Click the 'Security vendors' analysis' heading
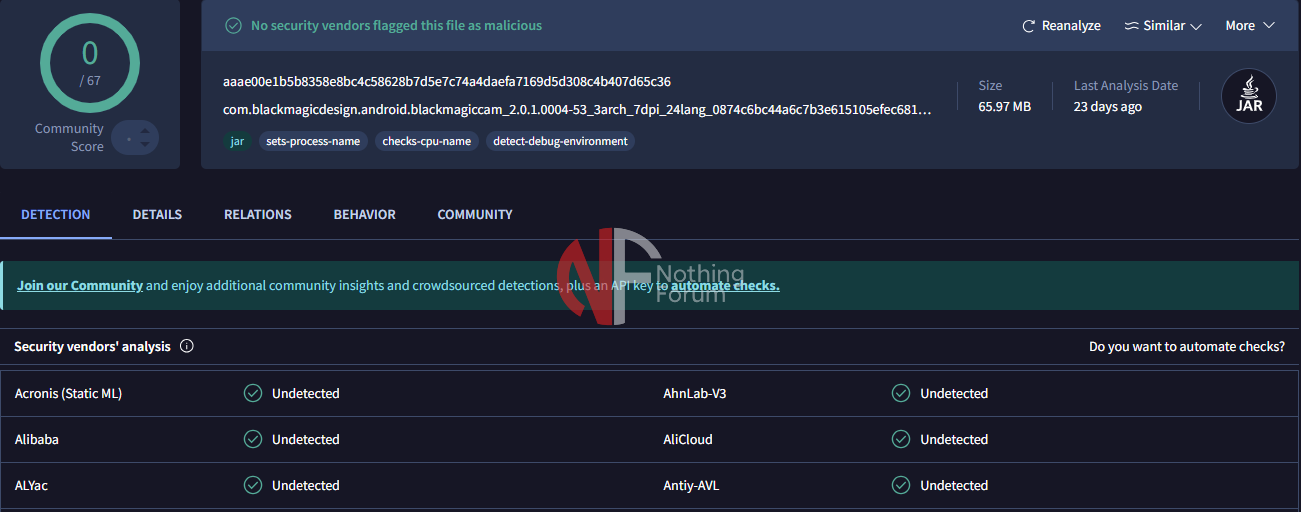 click(92, 347)
